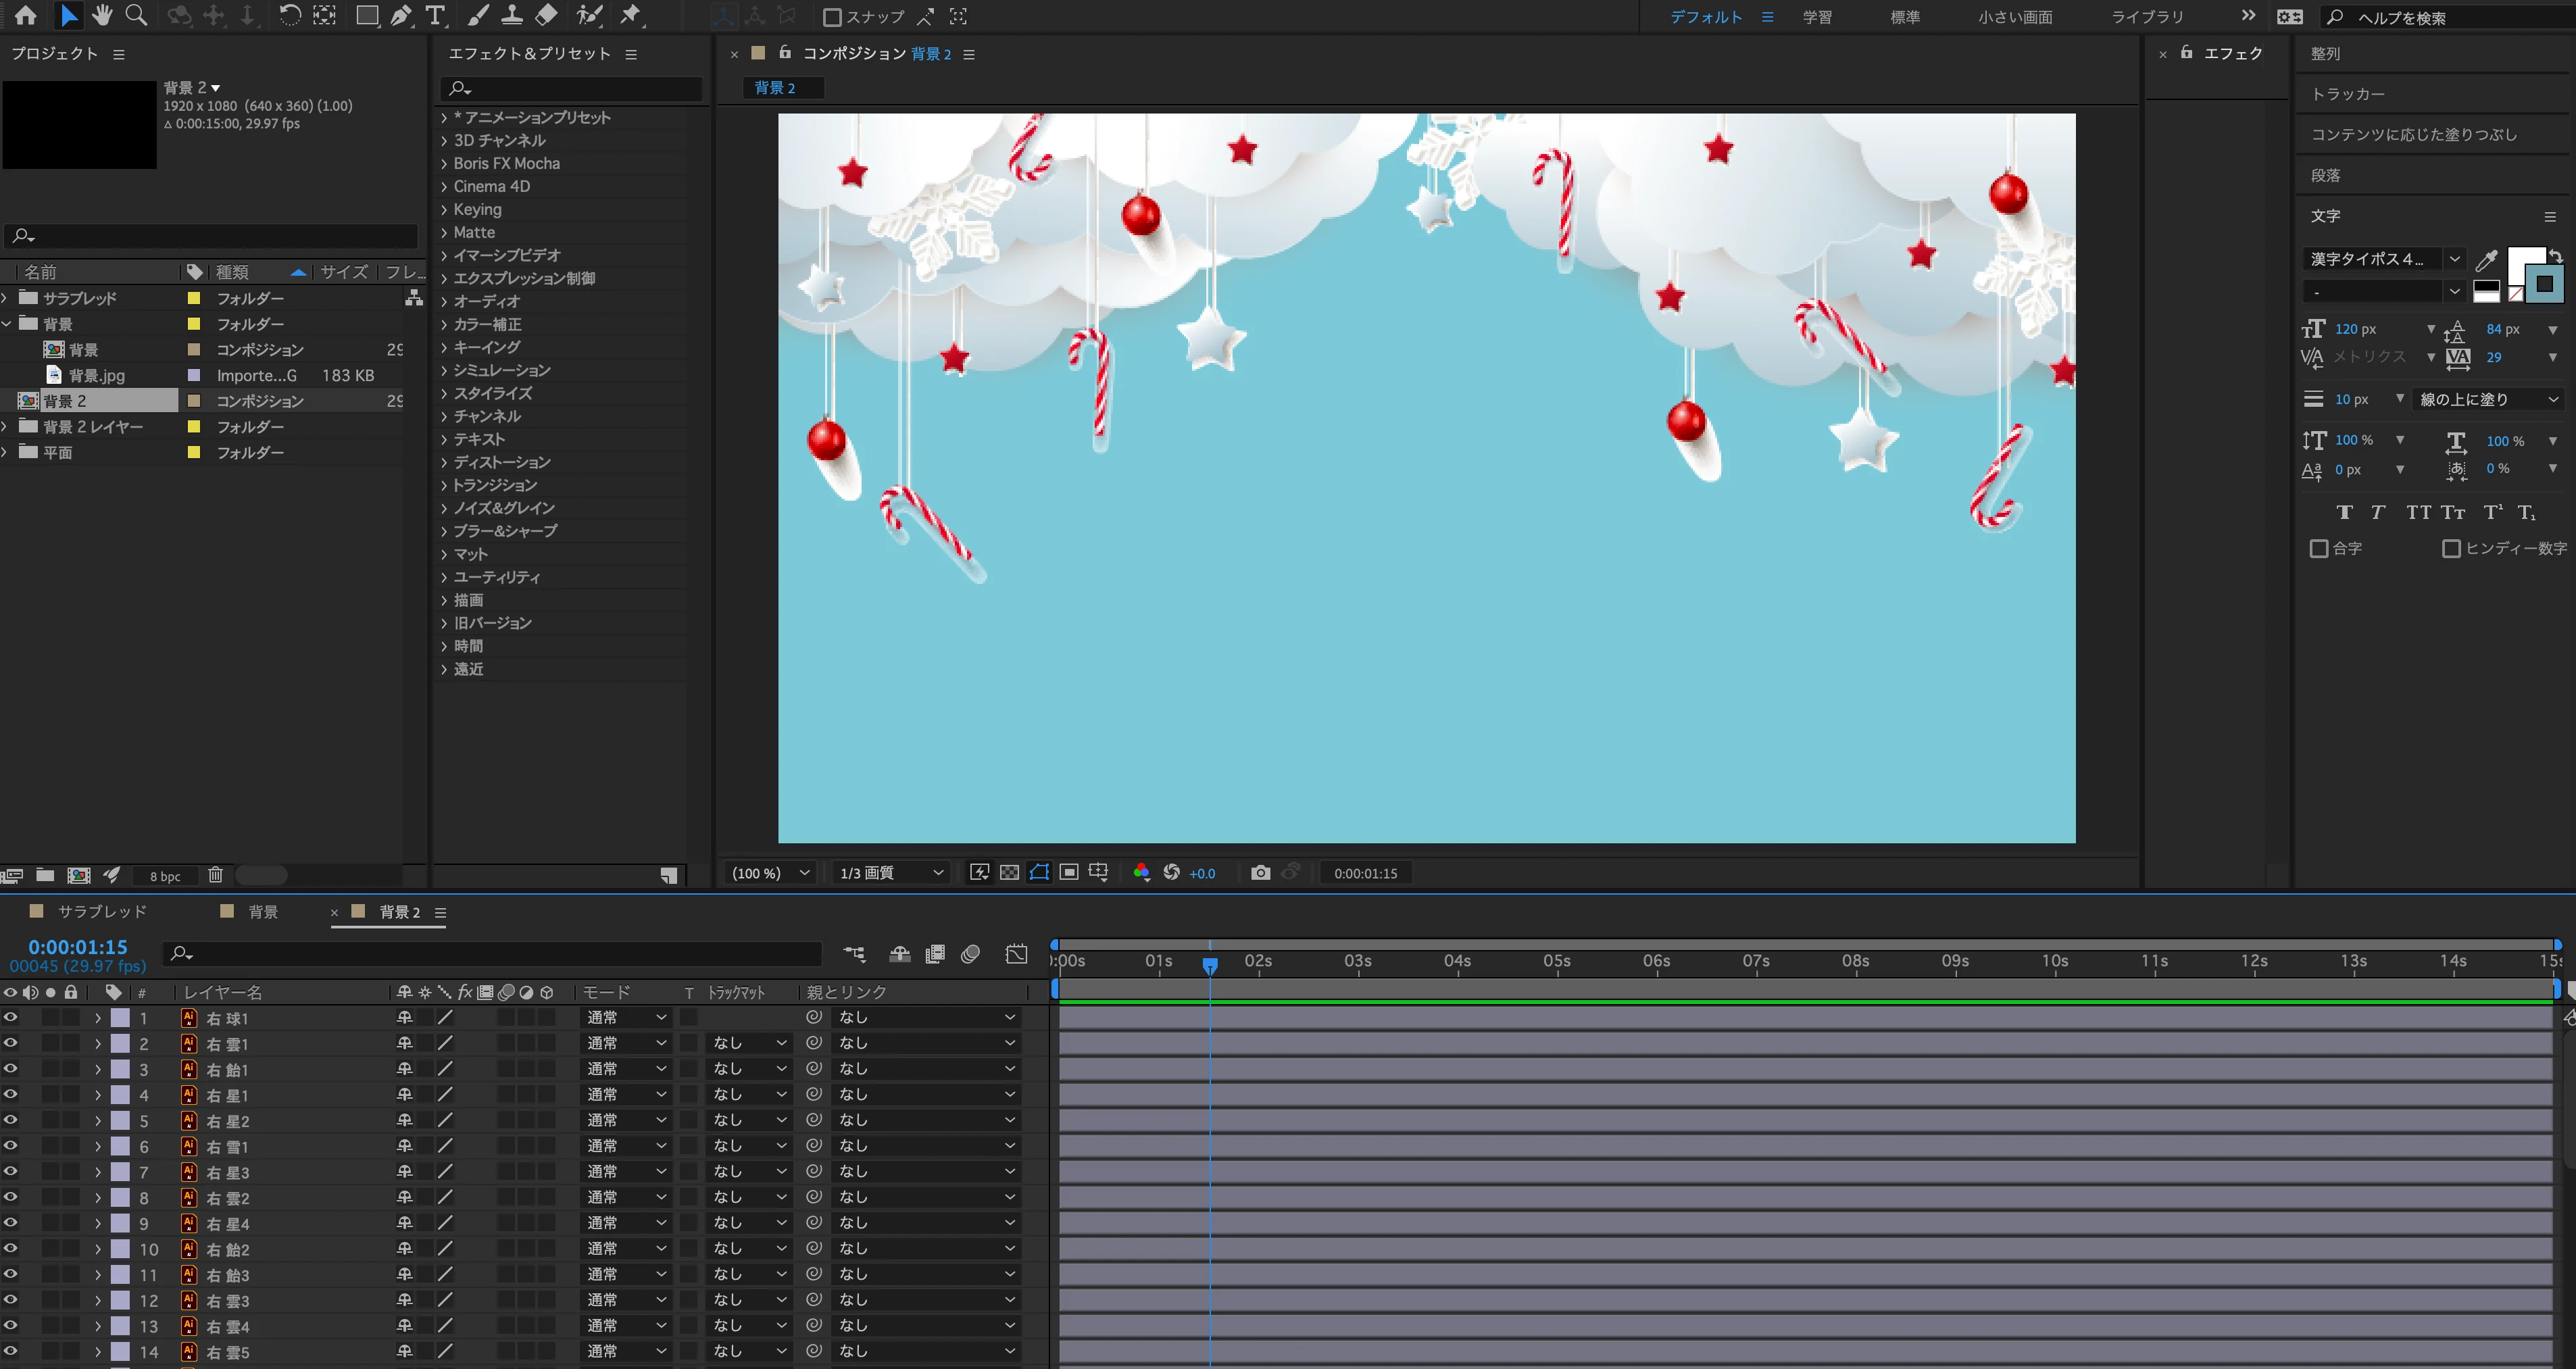This screenshot has height=1369, width=2576.
Task: Select the Pen tool
Action: (x=400, y=15)
